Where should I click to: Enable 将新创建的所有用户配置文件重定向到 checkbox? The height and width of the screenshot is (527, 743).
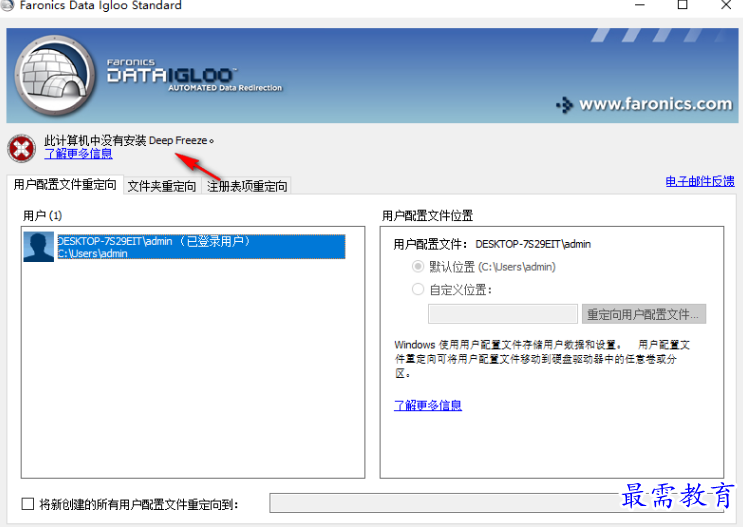point(28,504)
